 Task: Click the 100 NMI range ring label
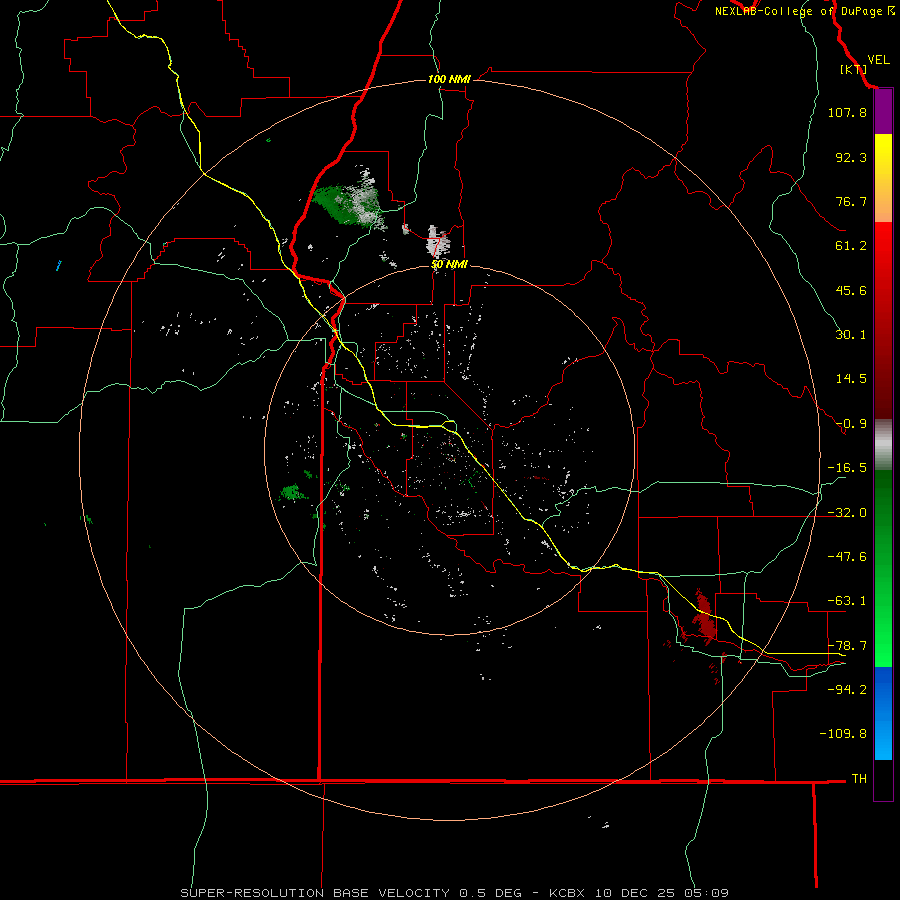(449, 79)
